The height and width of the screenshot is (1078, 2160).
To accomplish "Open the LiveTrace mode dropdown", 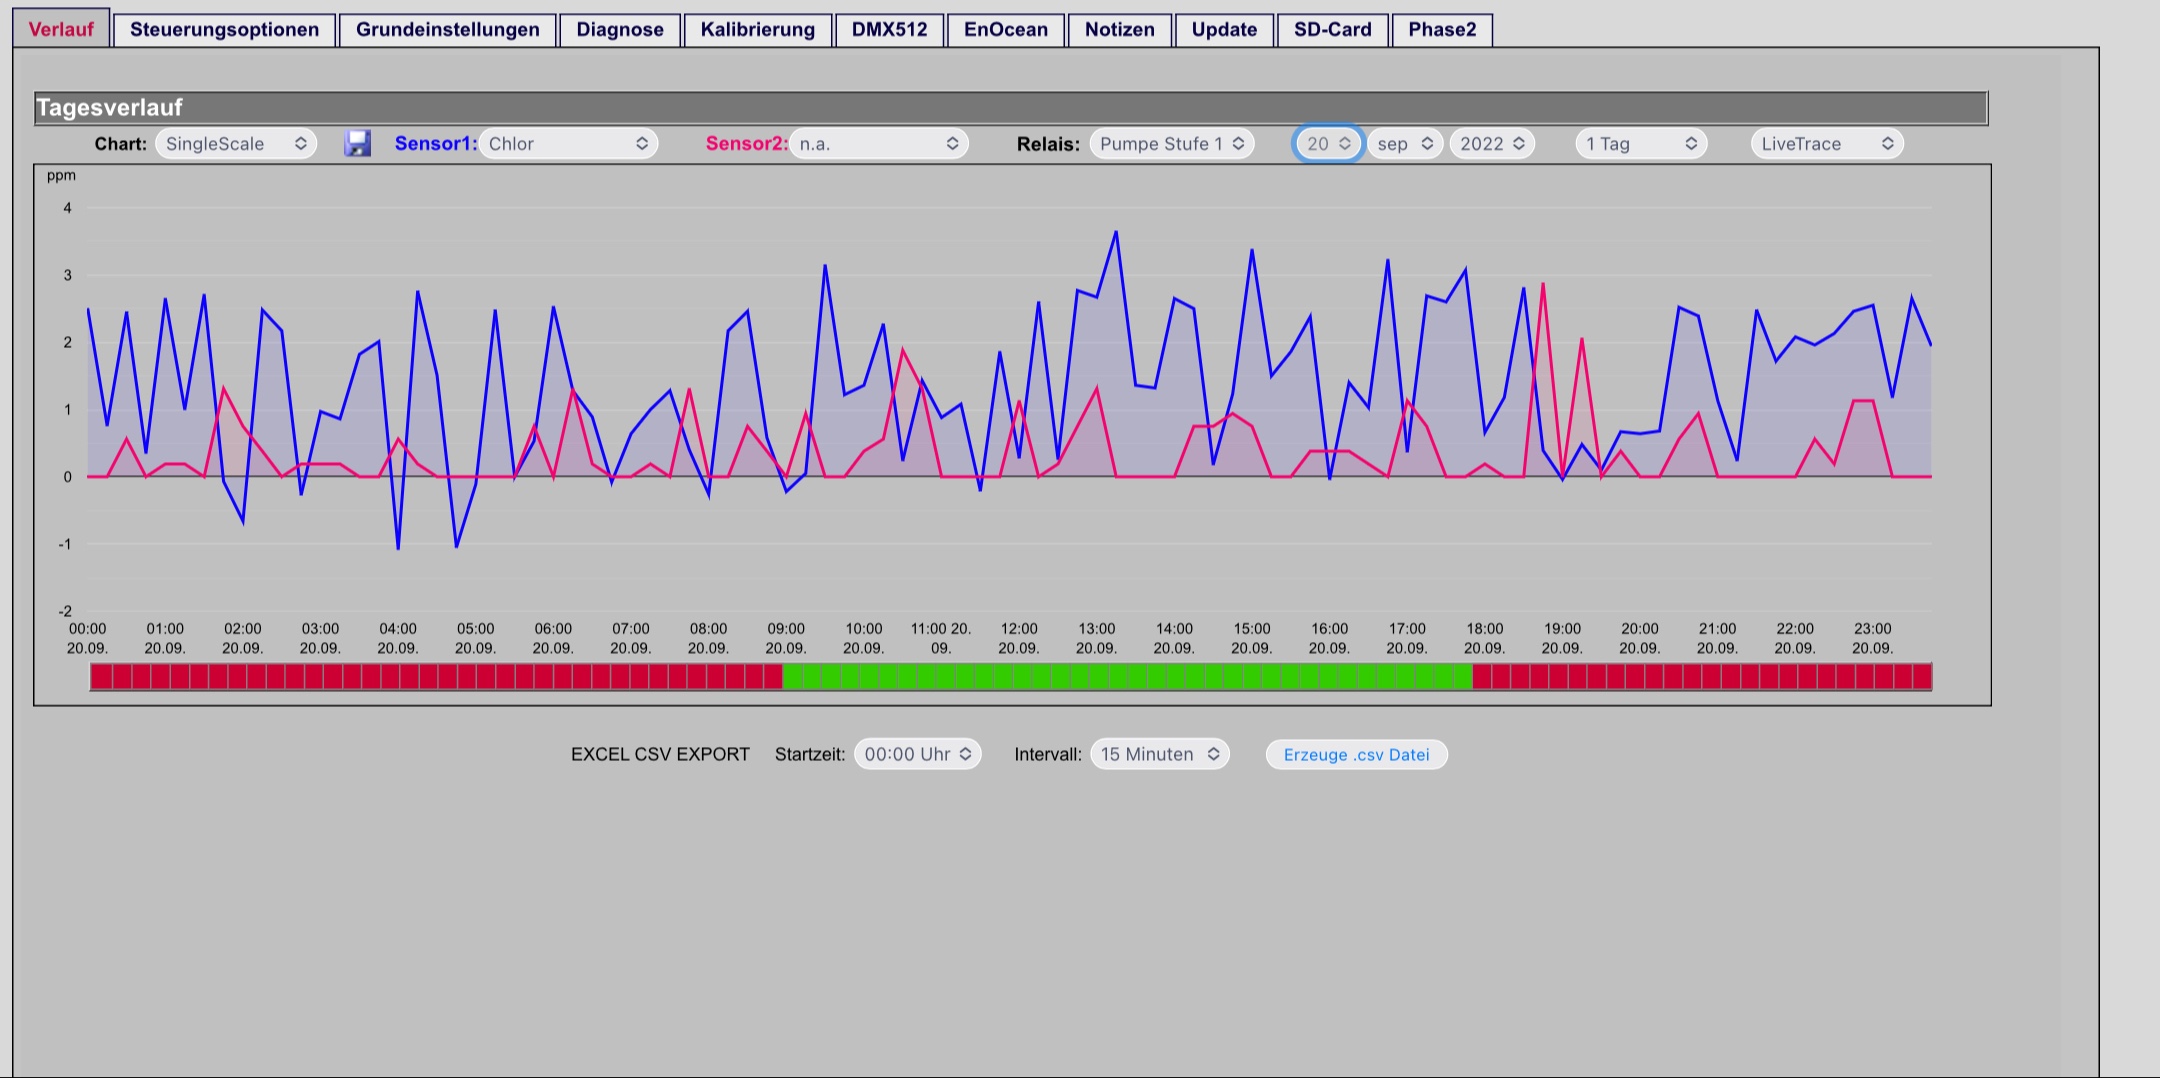I will [x=1827, y=144].
